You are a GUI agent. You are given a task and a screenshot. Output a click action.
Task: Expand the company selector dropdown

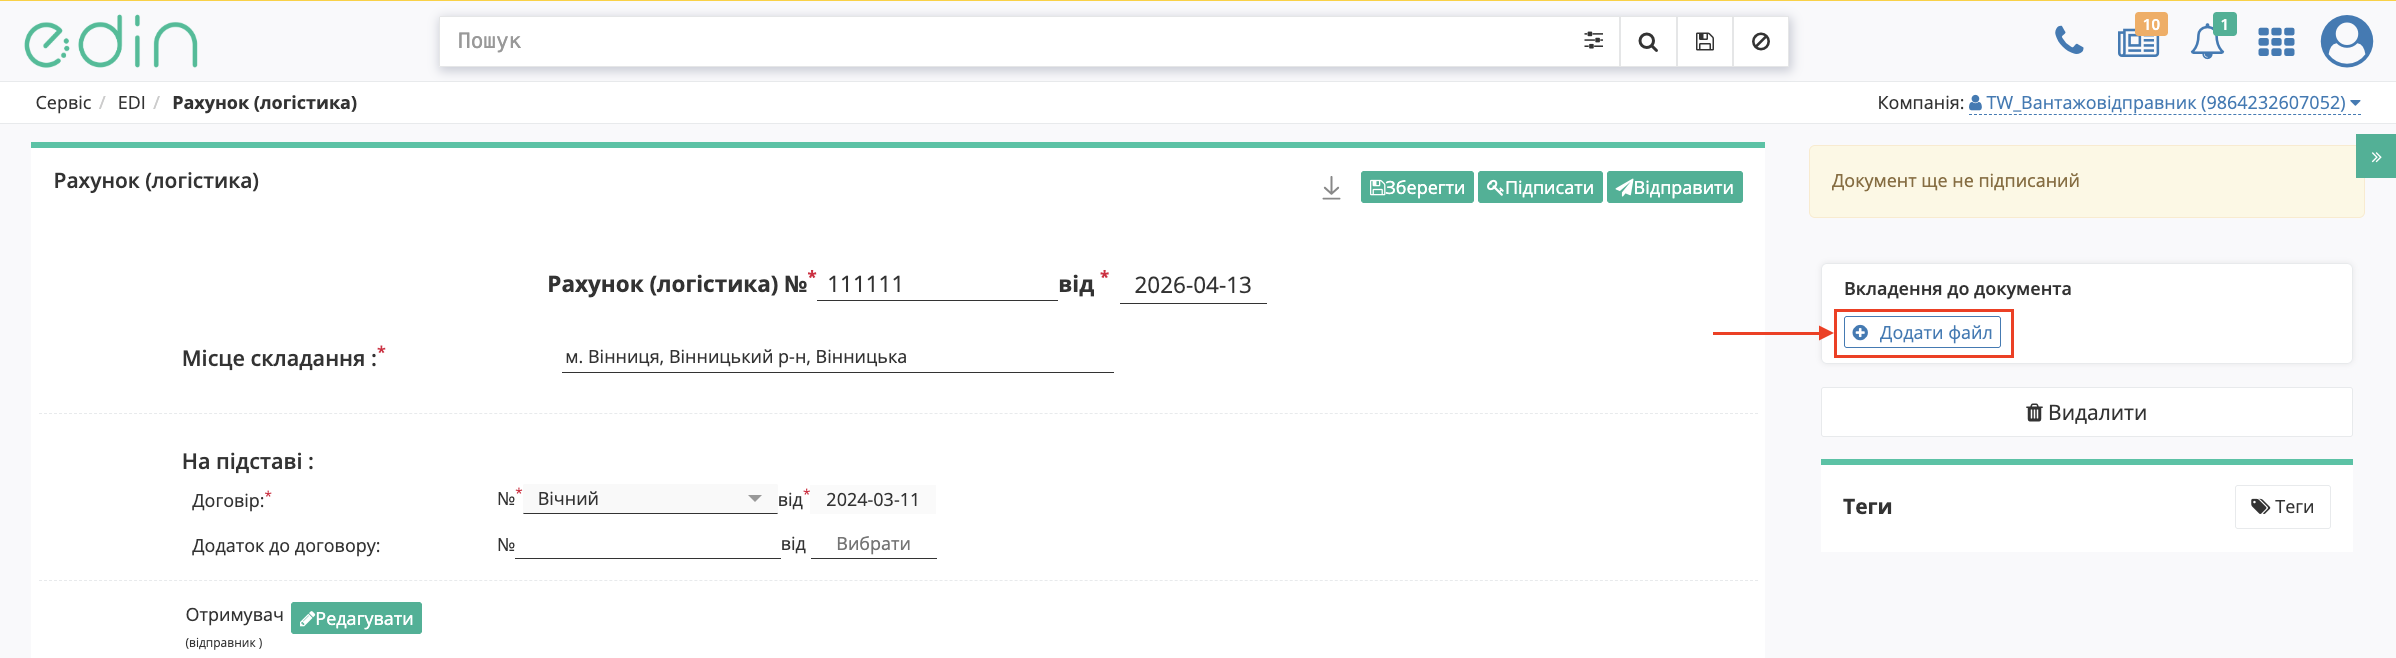[x=2164, y=103]
